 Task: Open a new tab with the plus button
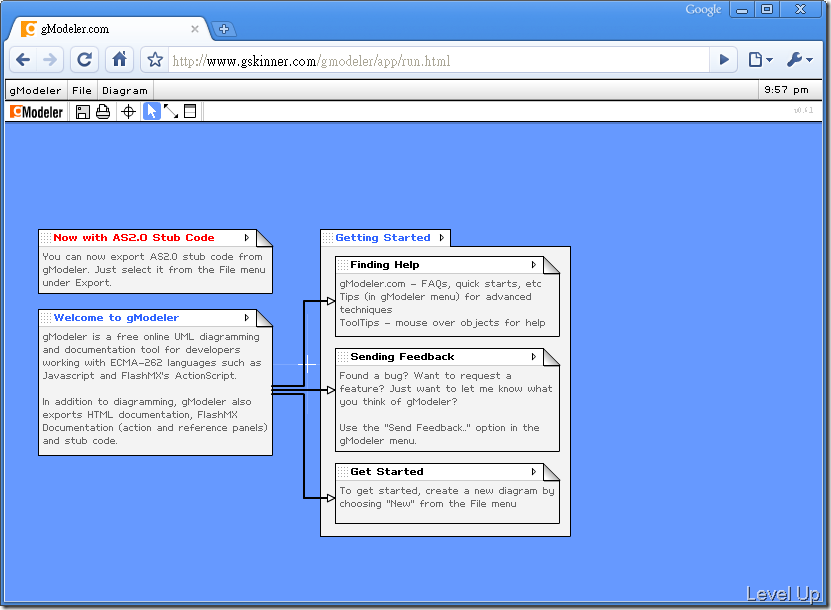click(224, 29)
